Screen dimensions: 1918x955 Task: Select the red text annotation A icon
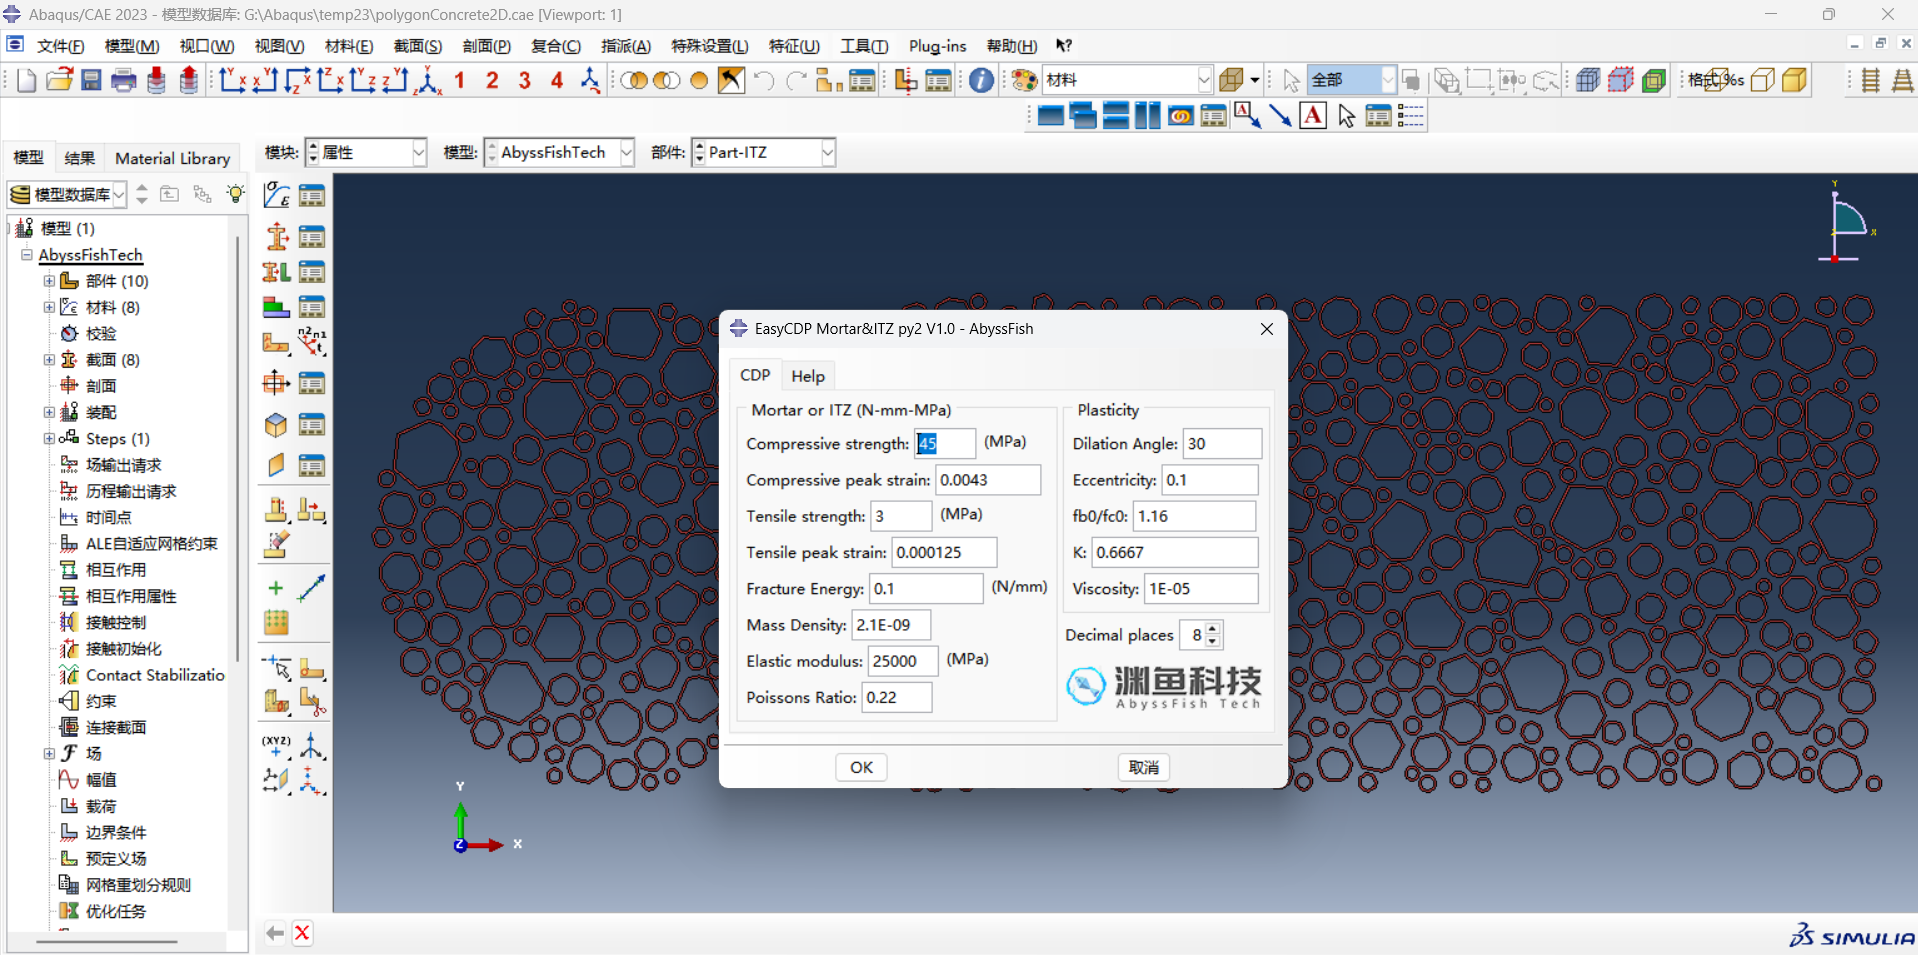tap(1312, 116)
